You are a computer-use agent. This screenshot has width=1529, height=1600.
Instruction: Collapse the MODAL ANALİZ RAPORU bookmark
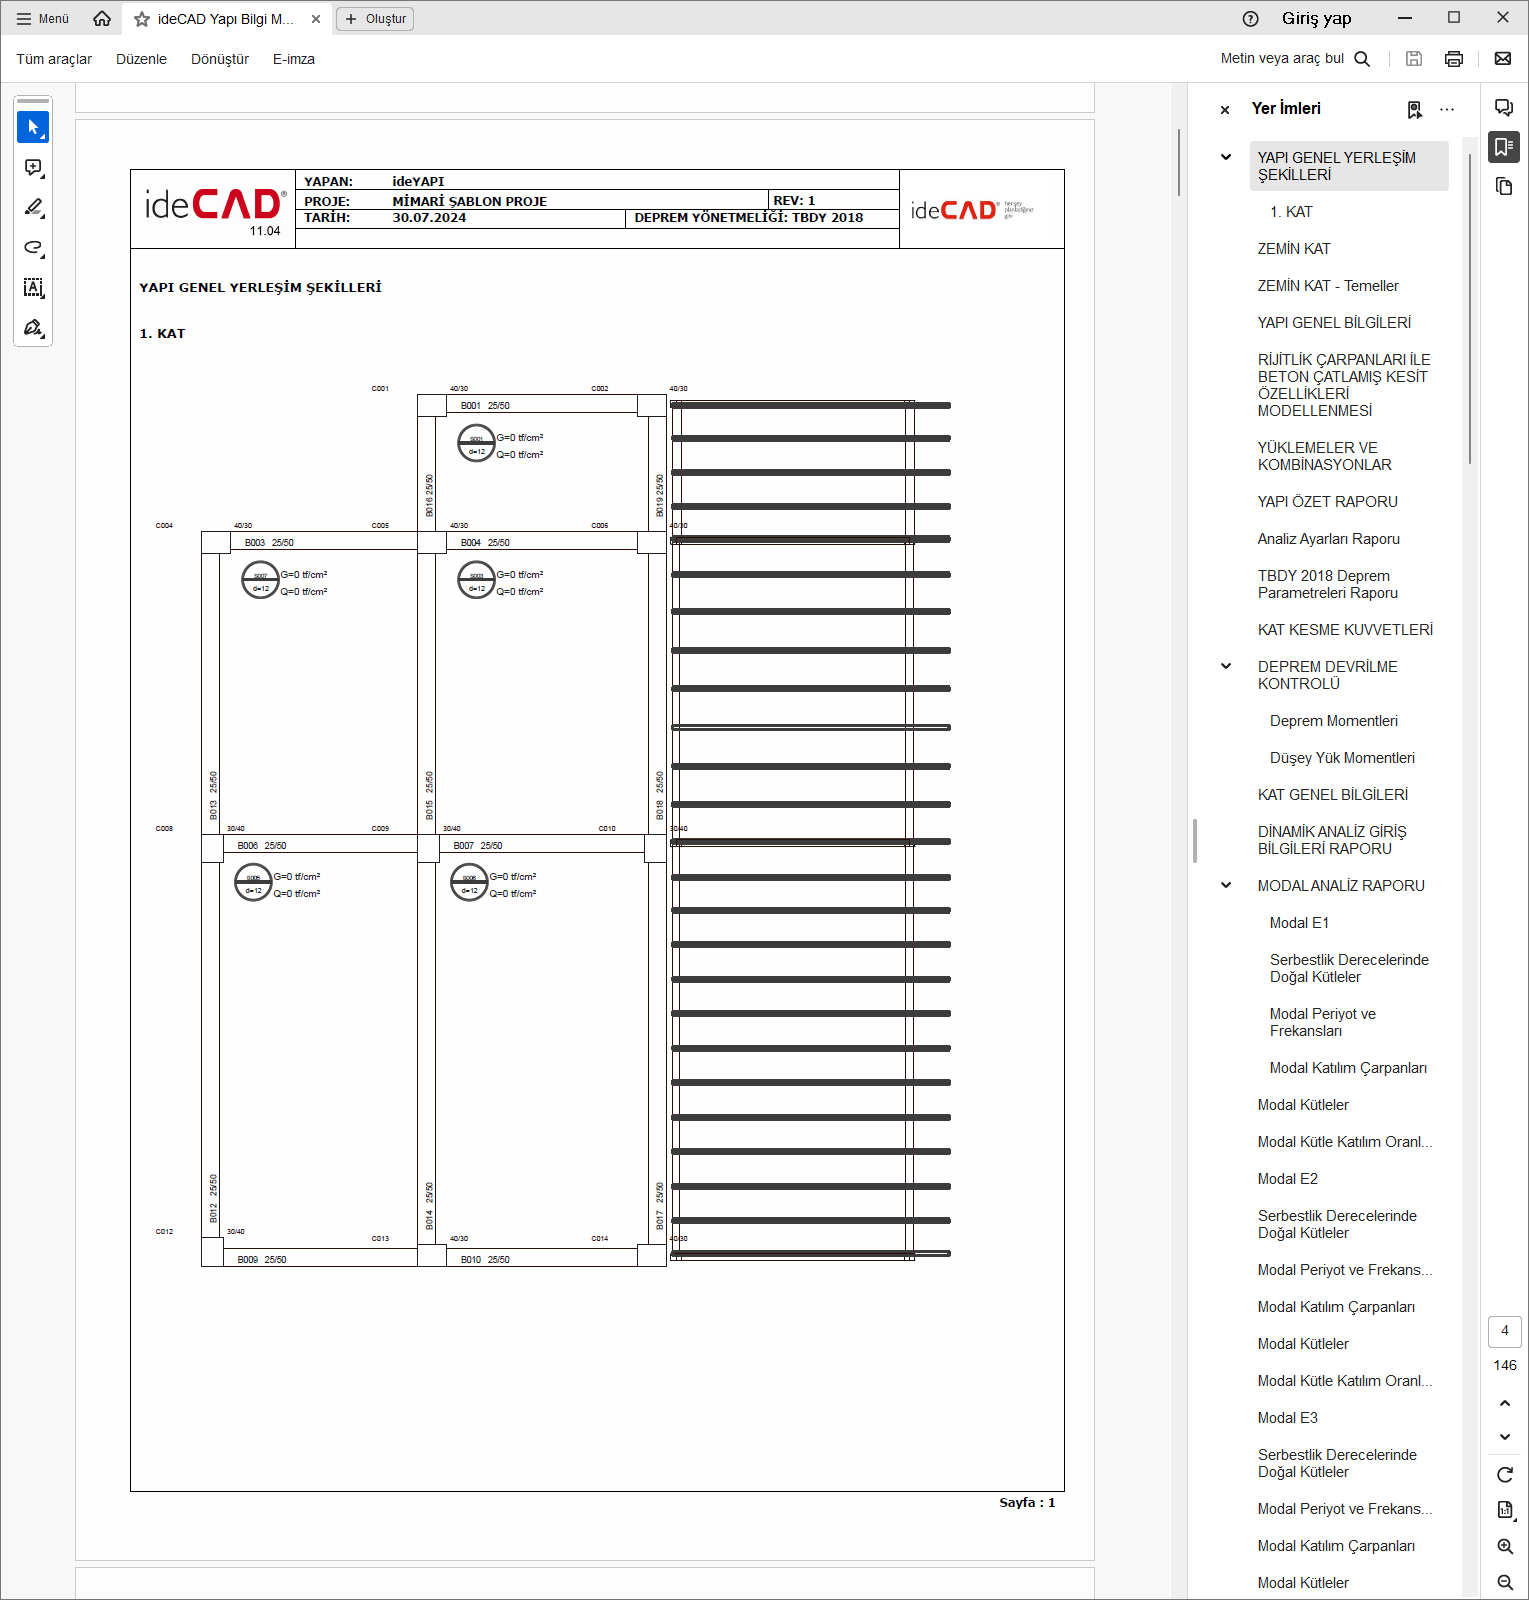point(1226,885)
